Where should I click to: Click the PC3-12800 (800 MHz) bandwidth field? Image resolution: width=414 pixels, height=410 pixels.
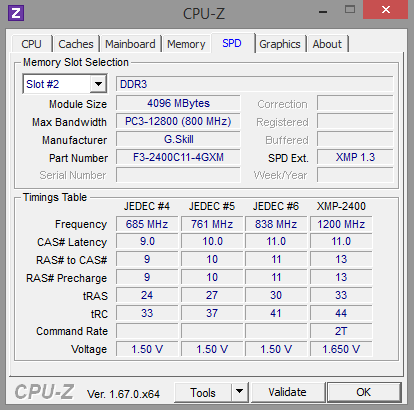coord(178,121)
